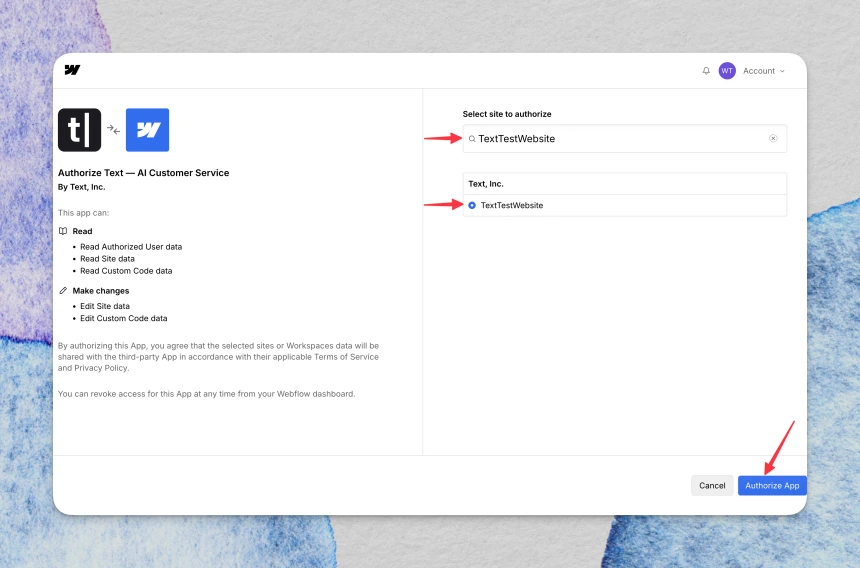Click the search magnifier icon
This screenshot has height=568, width=860.
(x=472, y=139)
